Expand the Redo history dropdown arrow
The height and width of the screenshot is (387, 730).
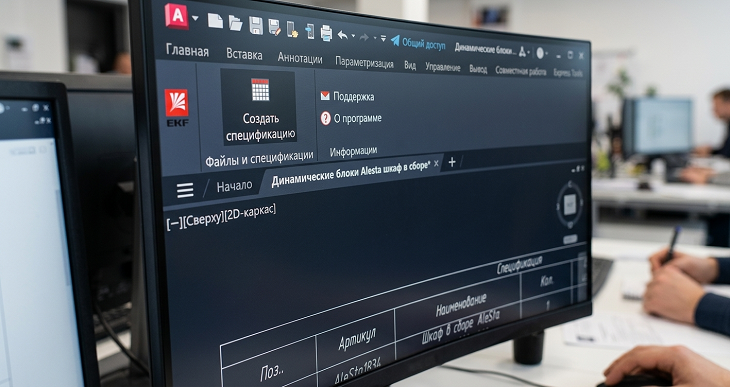pos(375,38)
